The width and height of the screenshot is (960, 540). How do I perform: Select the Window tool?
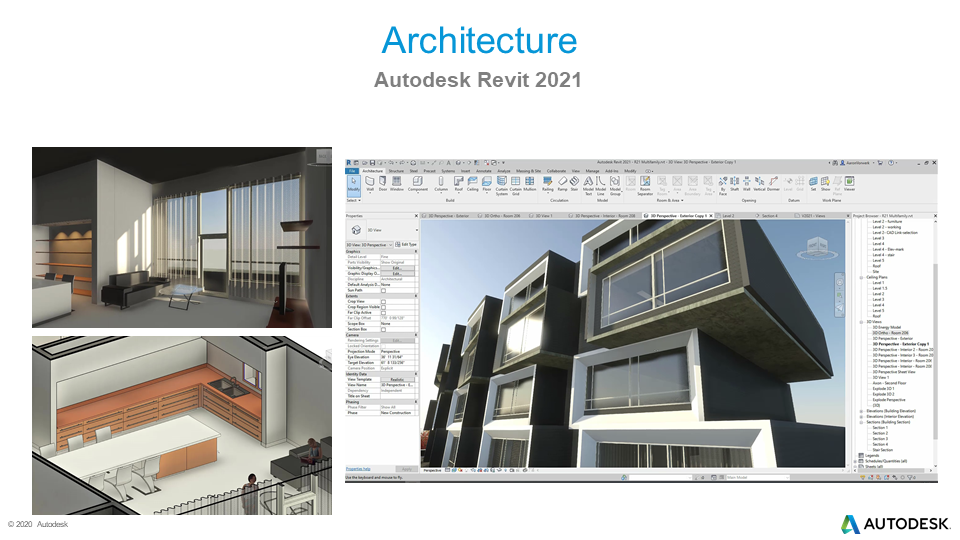coord(397,184)
